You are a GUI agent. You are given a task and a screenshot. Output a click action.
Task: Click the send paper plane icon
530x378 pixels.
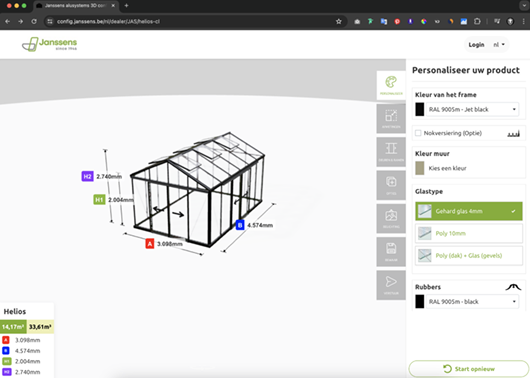click(391, 285)
